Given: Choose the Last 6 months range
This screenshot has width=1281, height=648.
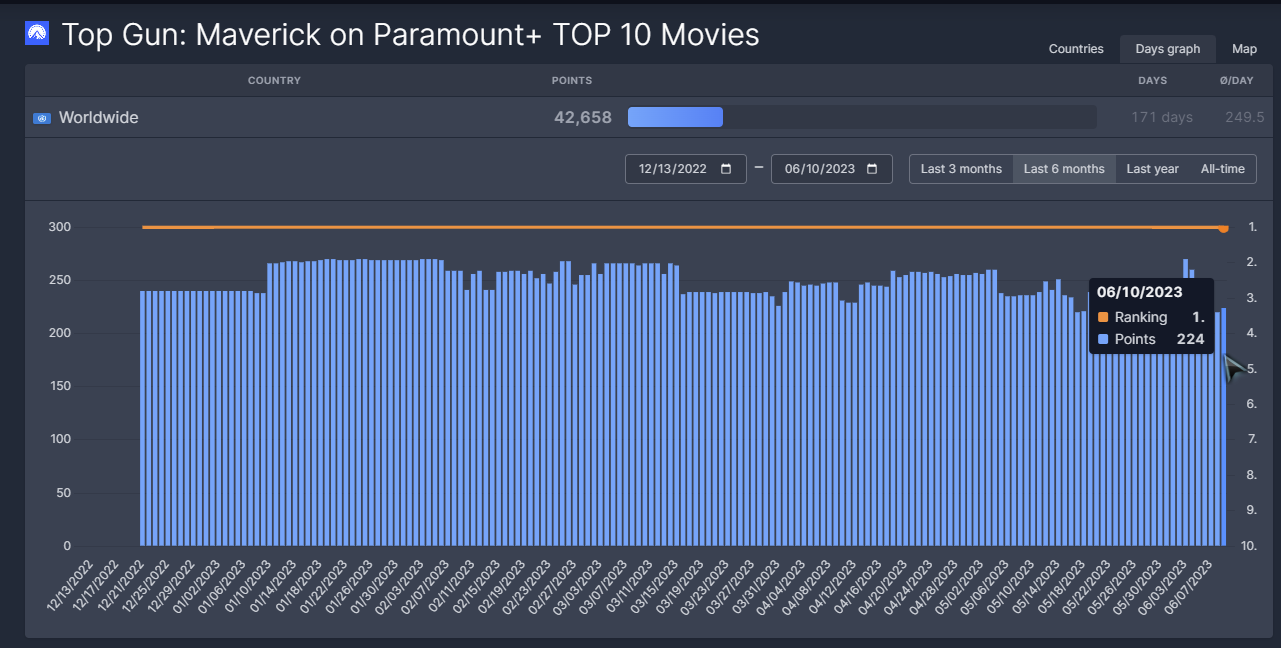Looking at the screenshot, I should click(x=1064, y=169).
